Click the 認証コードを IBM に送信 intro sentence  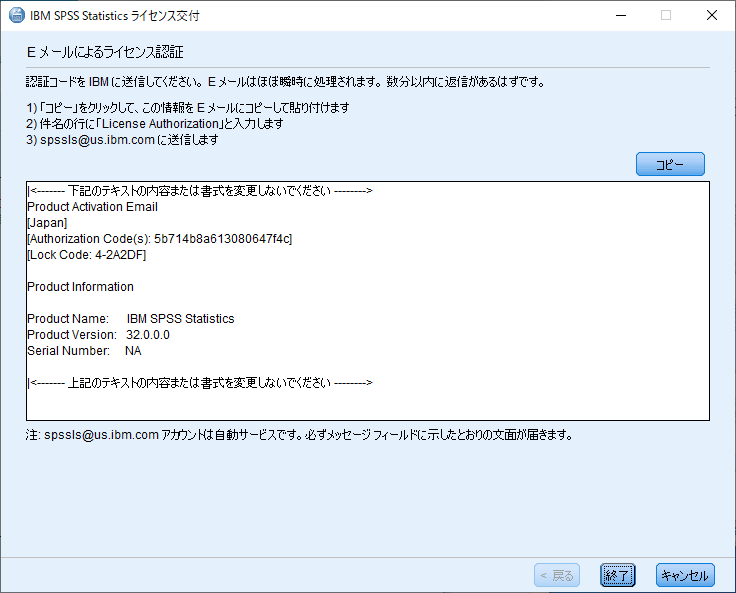[285, 82]
